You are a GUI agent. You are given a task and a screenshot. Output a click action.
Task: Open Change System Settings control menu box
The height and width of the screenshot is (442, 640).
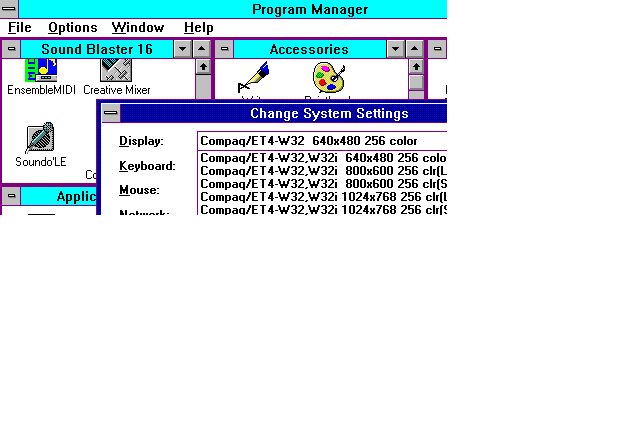[111, 113]
